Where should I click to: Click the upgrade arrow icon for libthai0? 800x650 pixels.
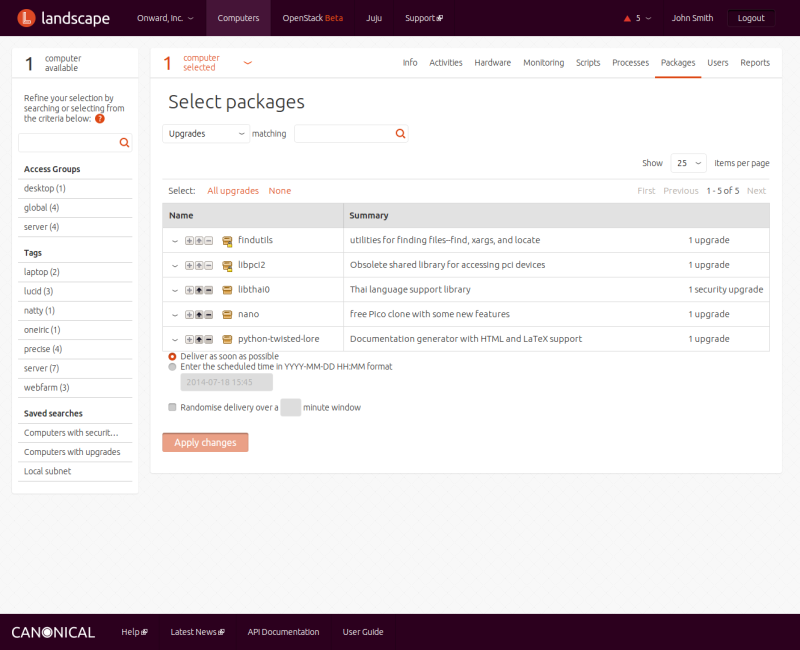(x=199, y=290)
